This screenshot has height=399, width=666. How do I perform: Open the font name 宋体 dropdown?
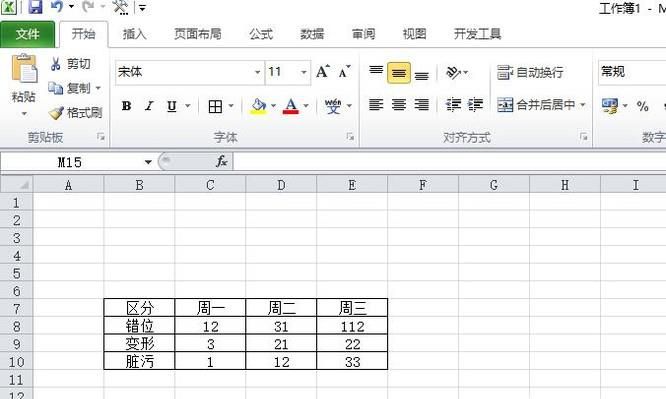pyautogui.click(x=257, y=72)
